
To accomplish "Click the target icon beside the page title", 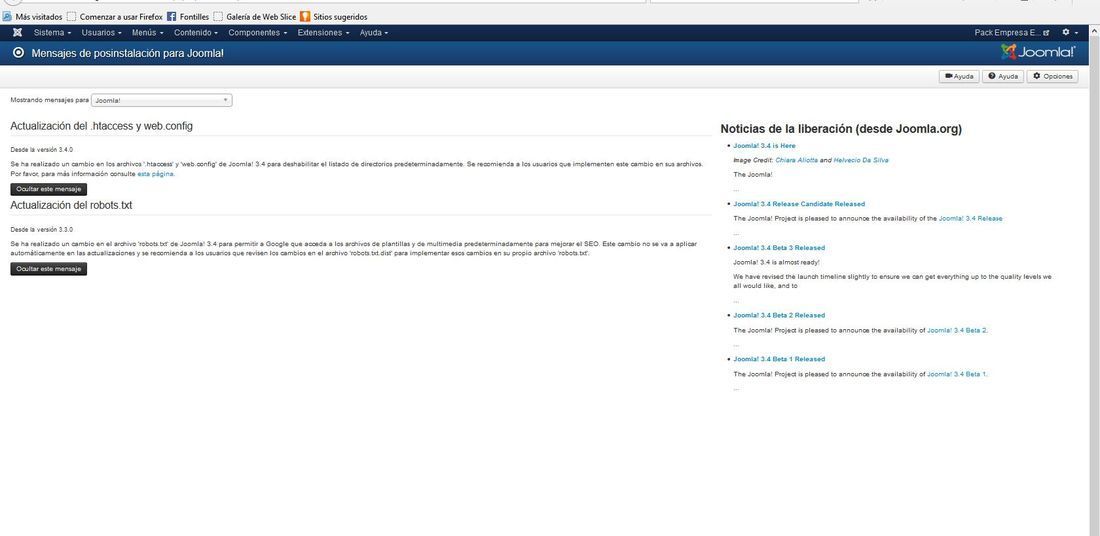I will click(x=19, y=53).
